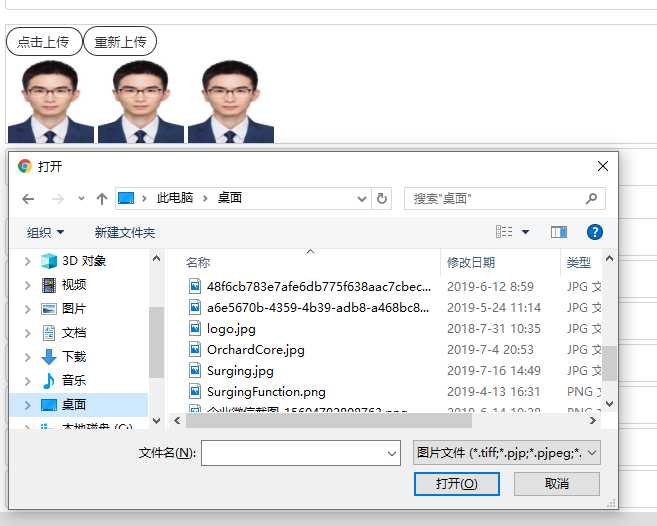
Task: Sort files by the 类型 column header
Action: click(579, 263)
